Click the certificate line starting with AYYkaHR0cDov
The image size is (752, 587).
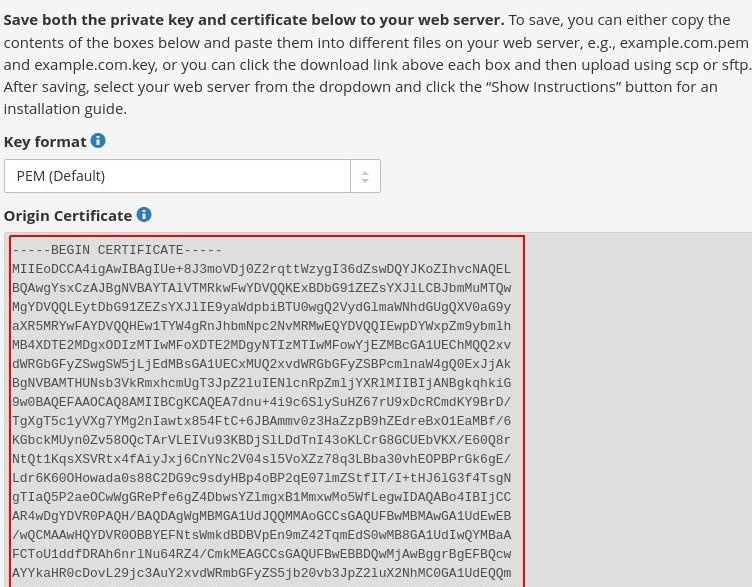pos(262,573)
